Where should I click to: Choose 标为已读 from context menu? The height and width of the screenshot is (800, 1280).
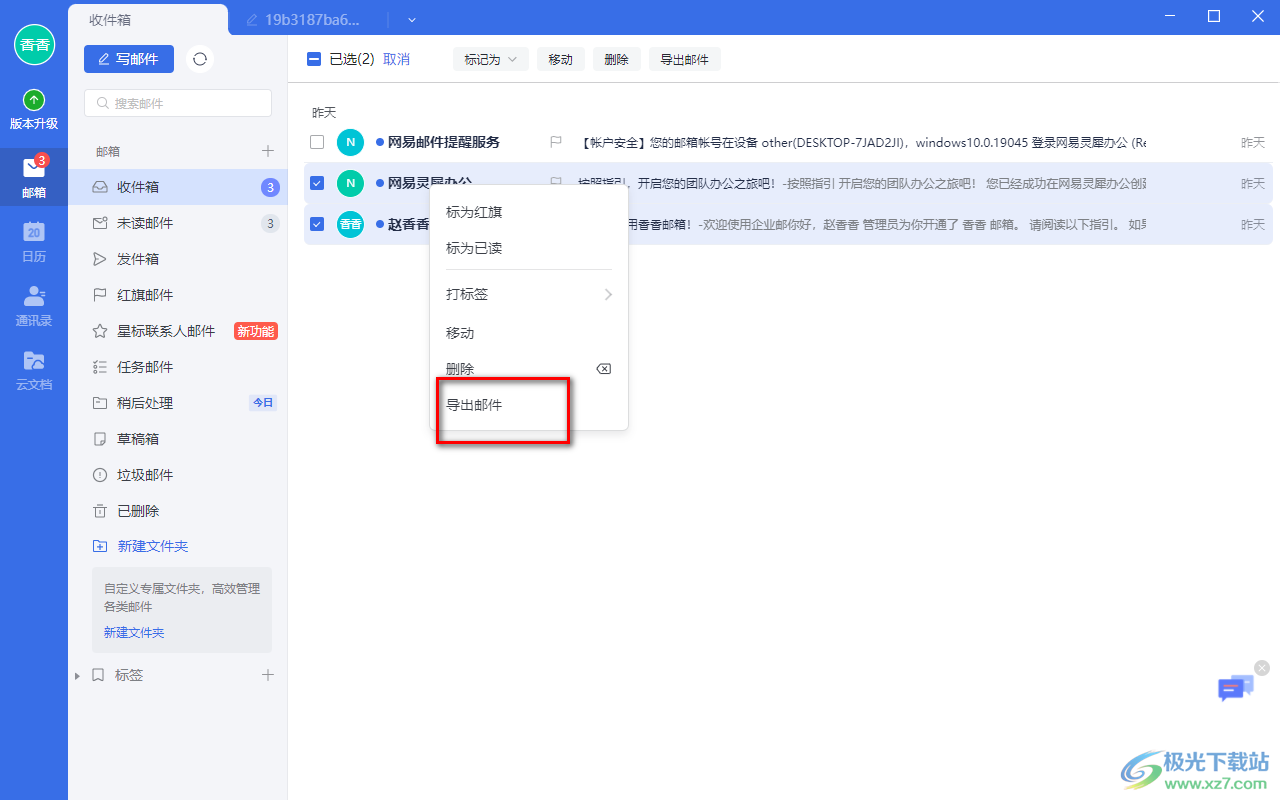point(529,248)
